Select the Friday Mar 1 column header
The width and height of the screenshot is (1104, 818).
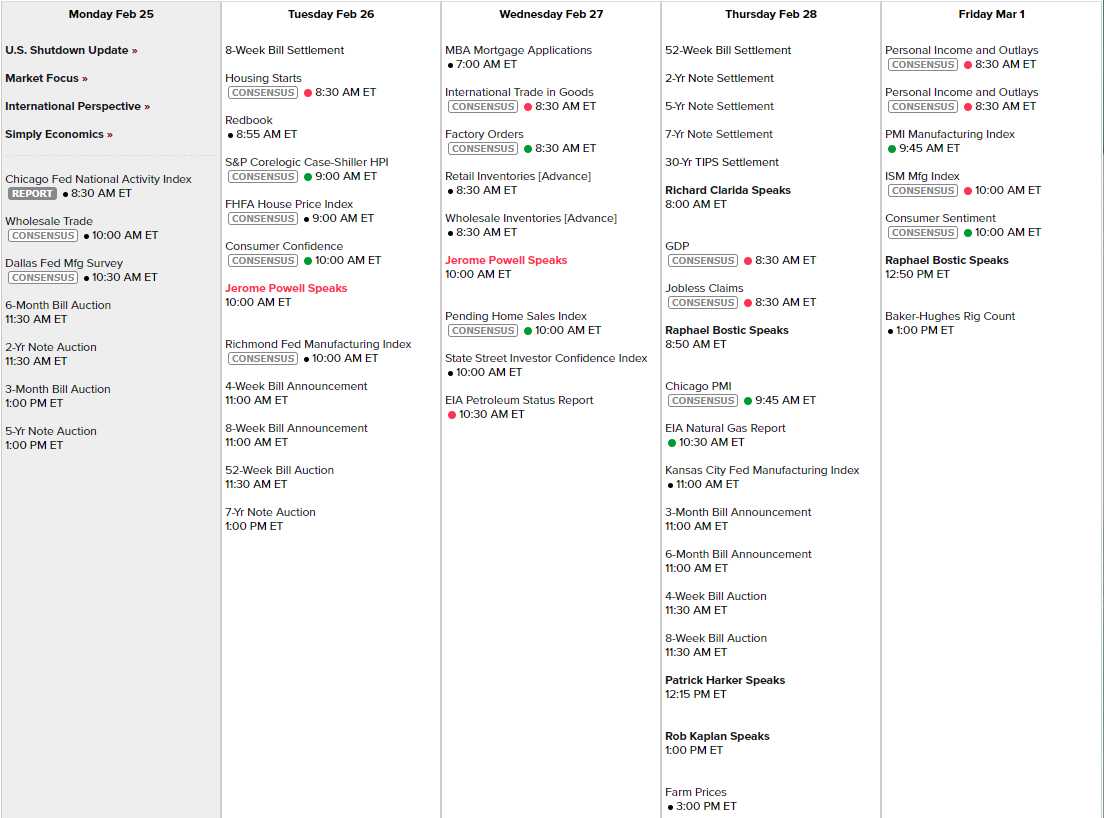[x=991, y=14]
